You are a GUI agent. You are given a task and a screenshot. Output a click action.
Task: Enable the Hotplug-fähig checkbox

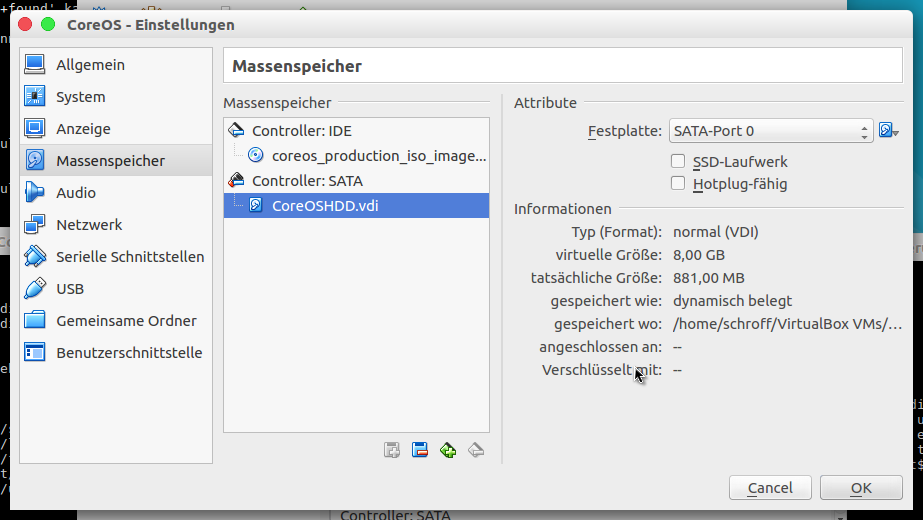[678, 183]
